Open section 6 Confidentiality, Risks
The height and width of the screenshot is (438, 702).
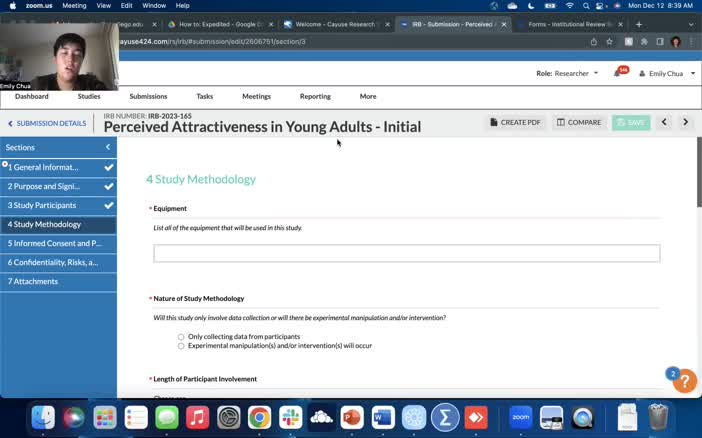click(x=58, y=262)
